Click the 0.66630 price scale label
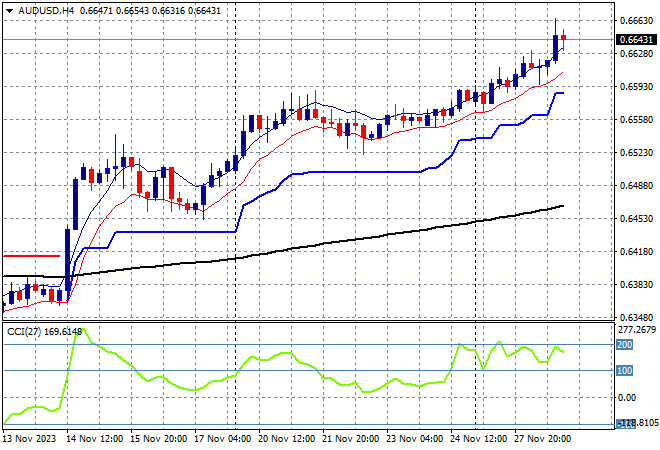 click(x=637, y=21)
